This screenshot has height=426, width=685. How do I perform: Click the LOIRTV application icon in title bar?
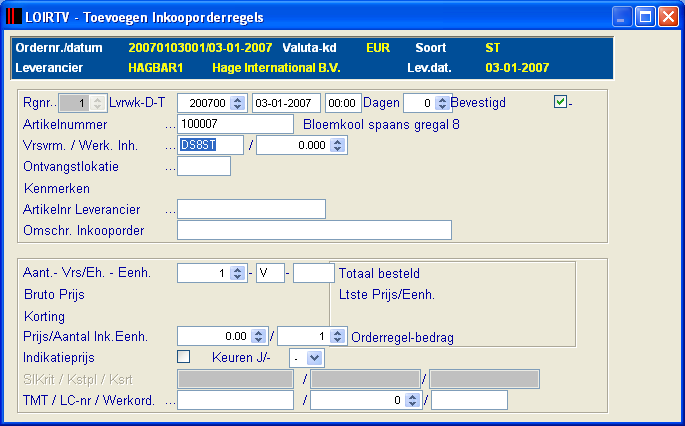[14, 17]
